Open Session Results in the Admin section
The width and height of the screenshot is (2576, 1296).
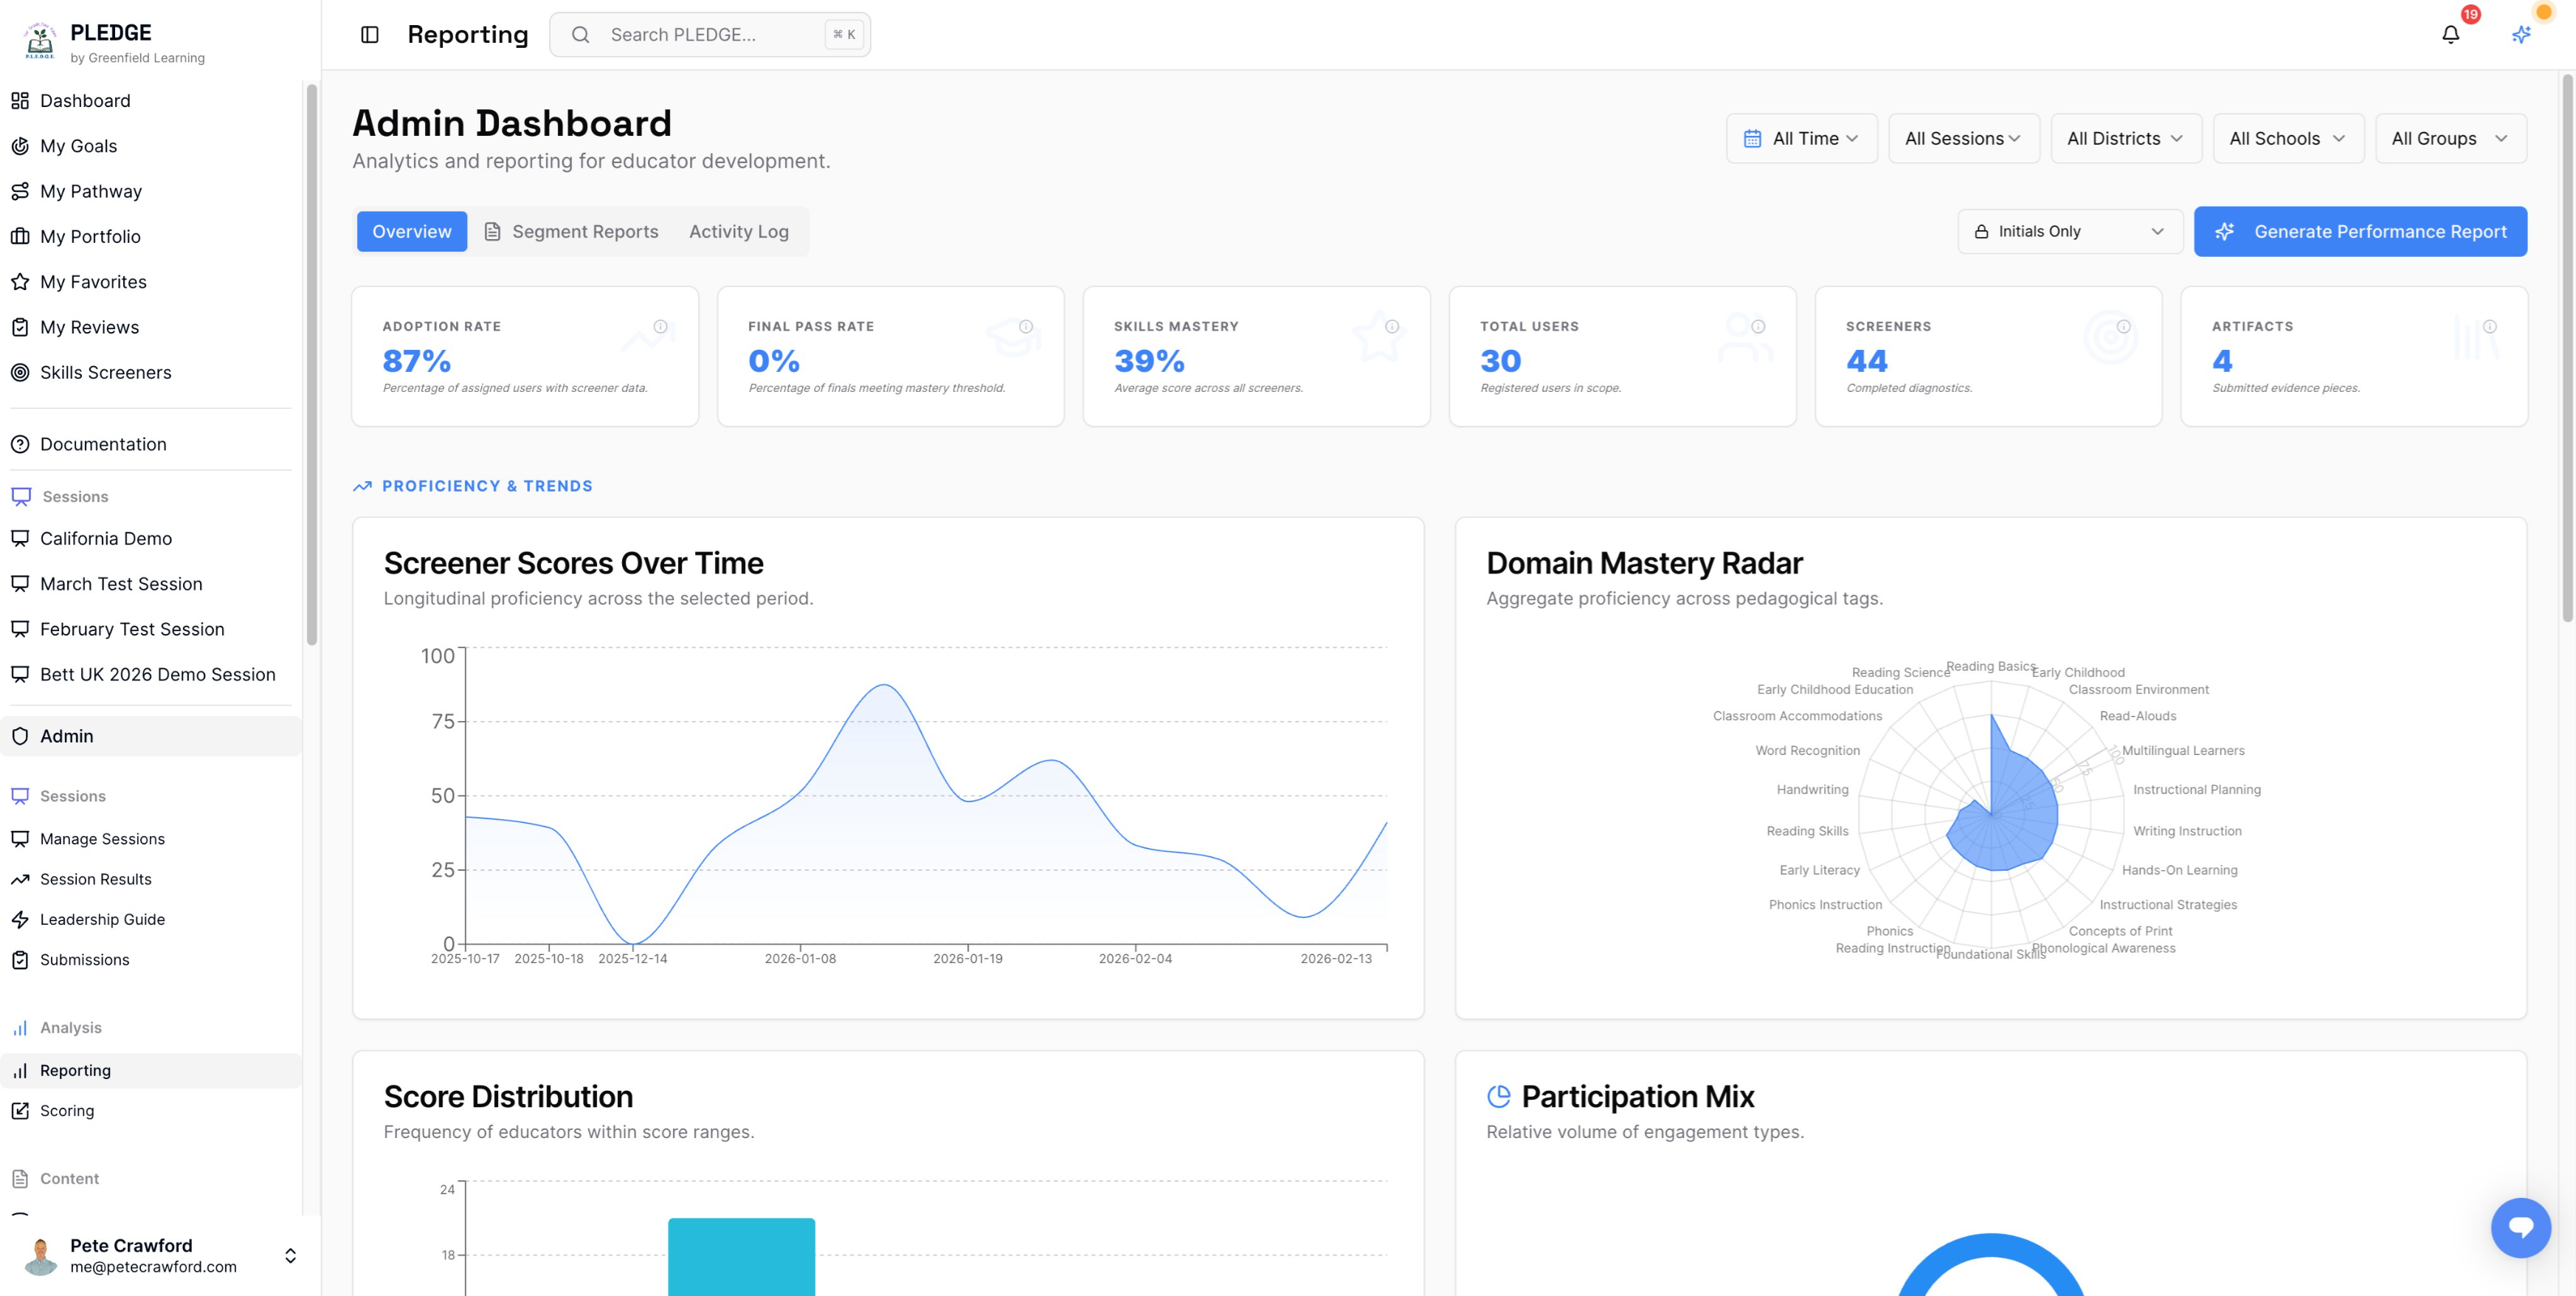click(95, 879)
